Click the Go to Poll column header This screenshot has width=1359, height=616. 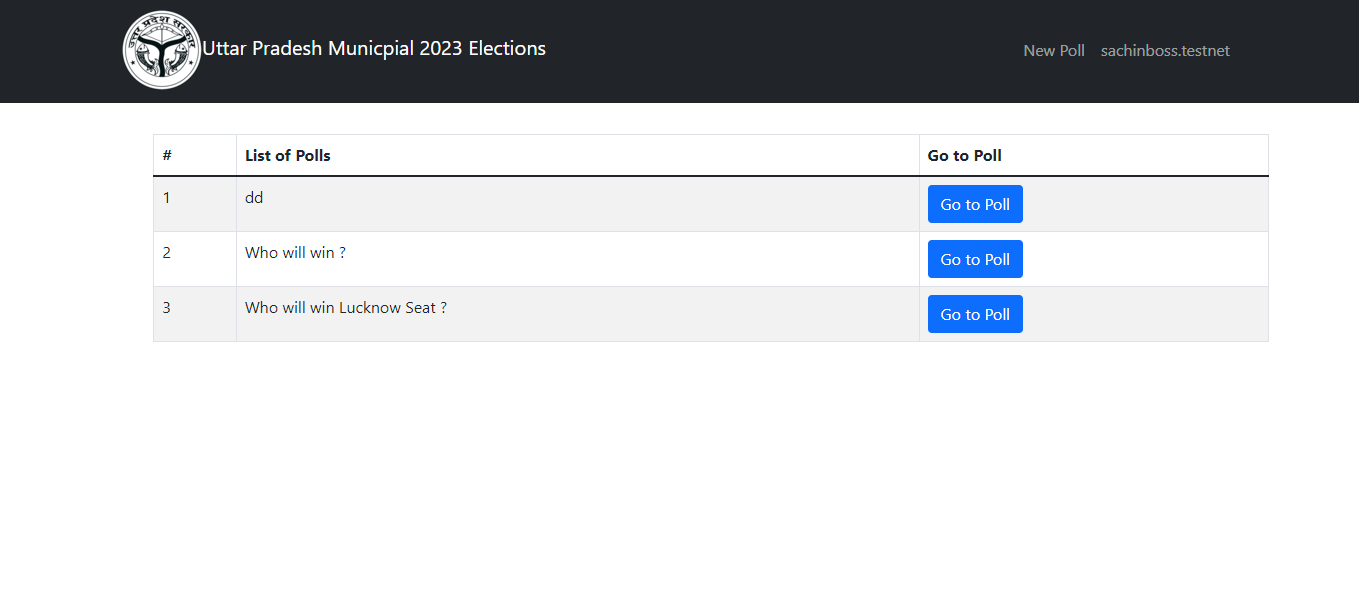tap(964, 156)
